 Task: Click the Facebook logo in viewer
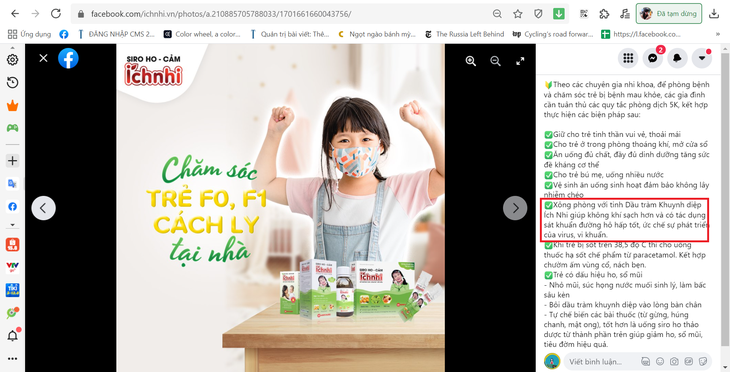coord(68,58)
